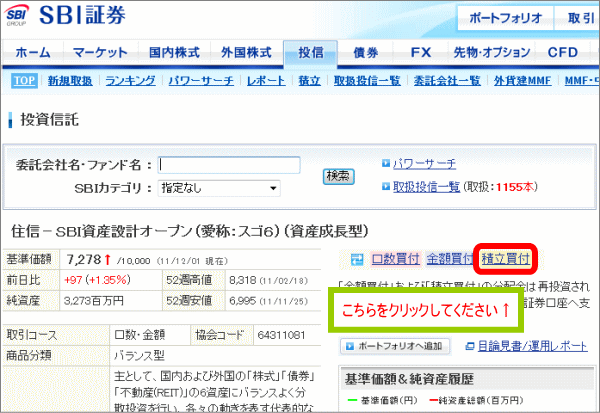The width and height of the screenshot is (600, 413).
Task: Open the 目論見書/運用レポート link
Action: point(533,346)
